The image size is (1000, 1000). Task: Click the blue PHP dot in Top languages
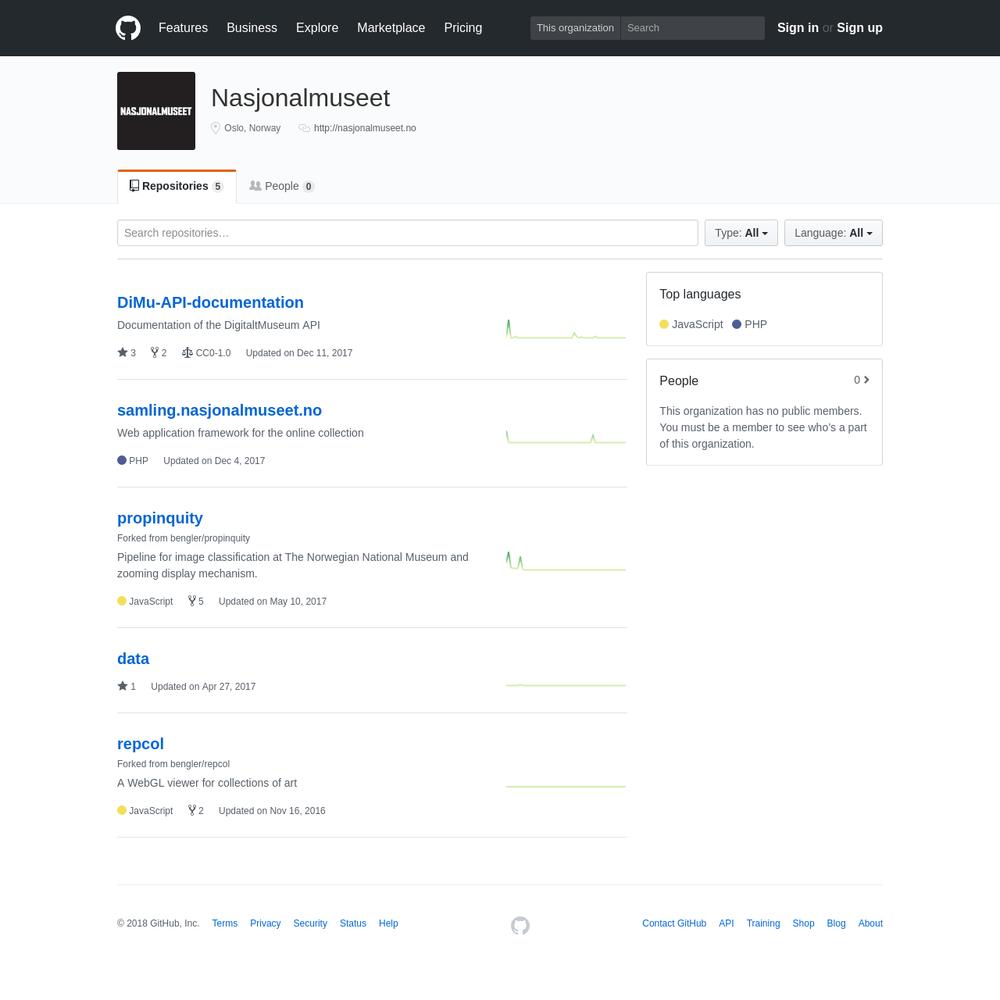737,324
